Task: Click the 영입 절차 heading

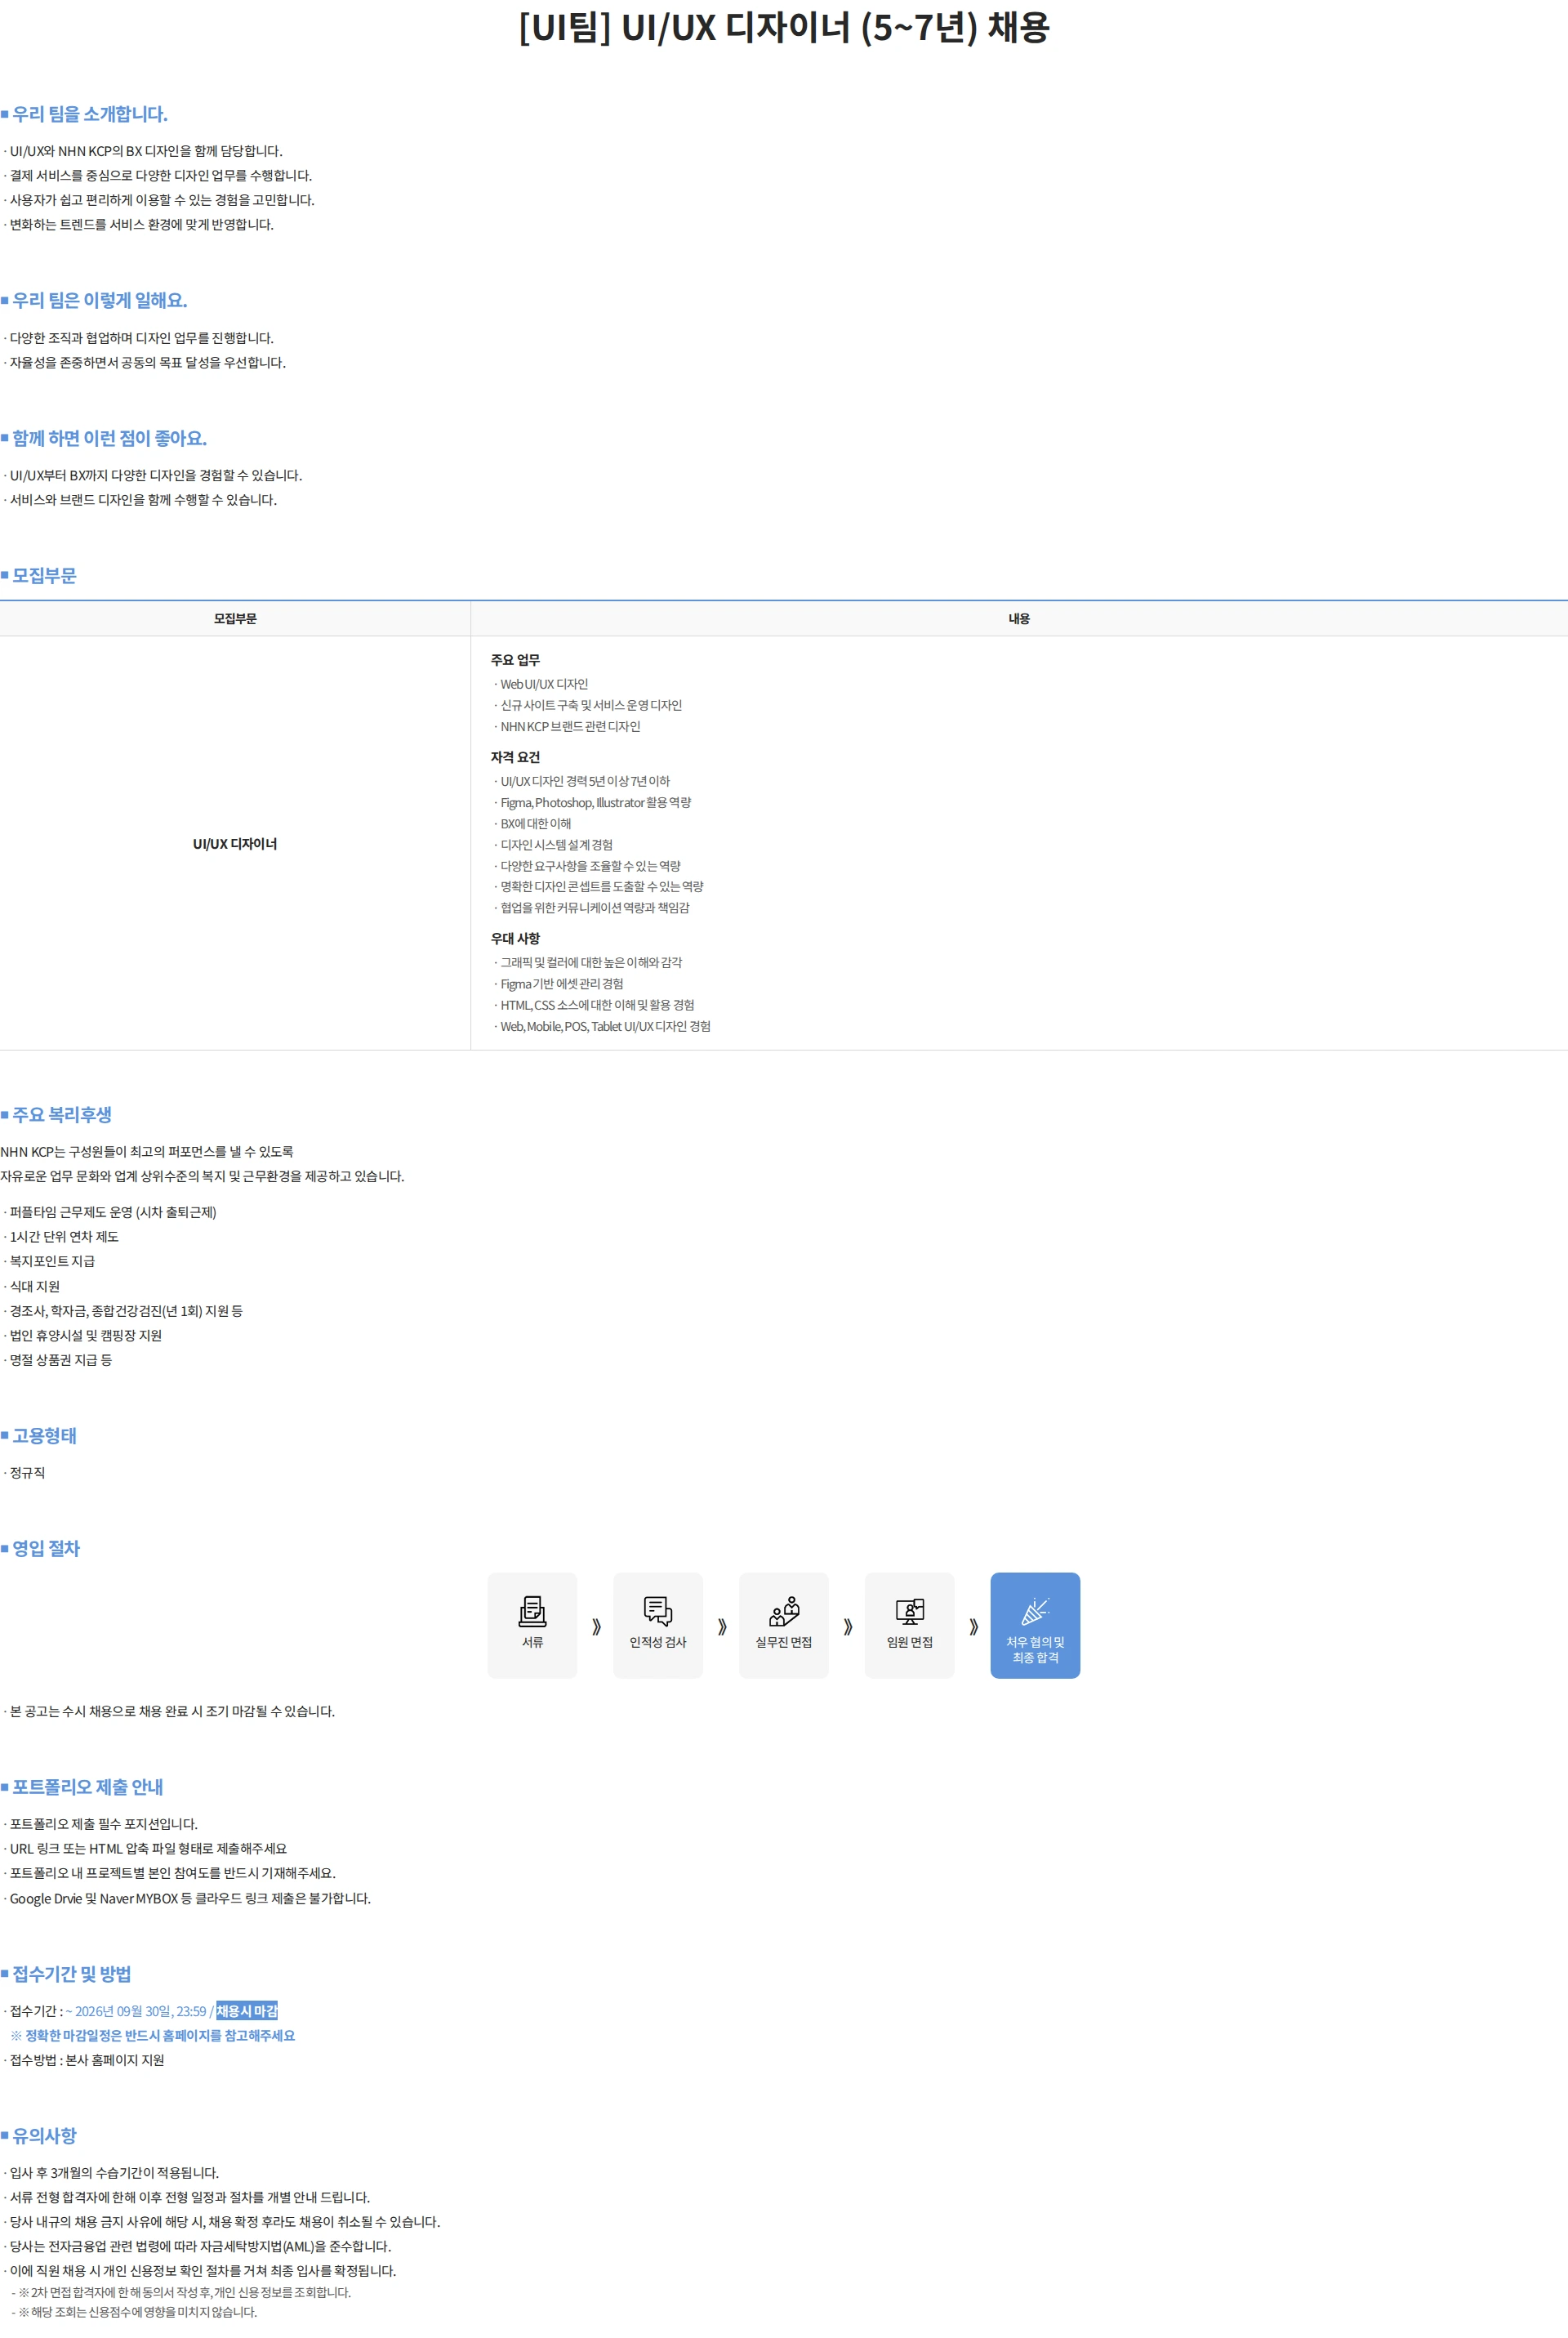Action: [x=46, y=1548]
